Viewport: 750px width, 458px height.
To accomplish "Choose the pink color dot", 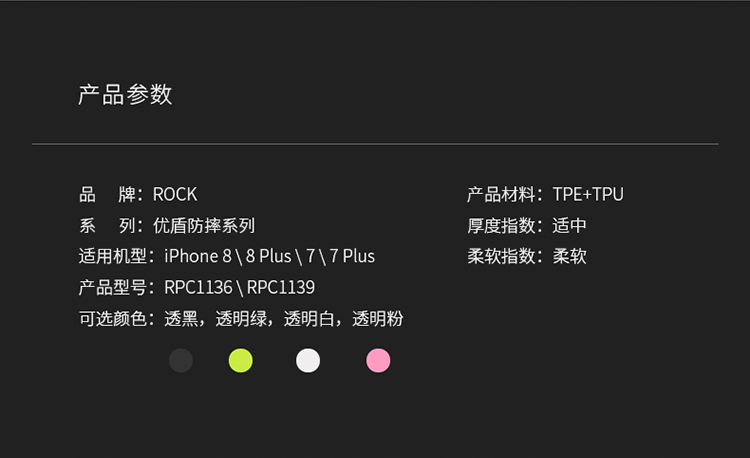I will [378, 360].
